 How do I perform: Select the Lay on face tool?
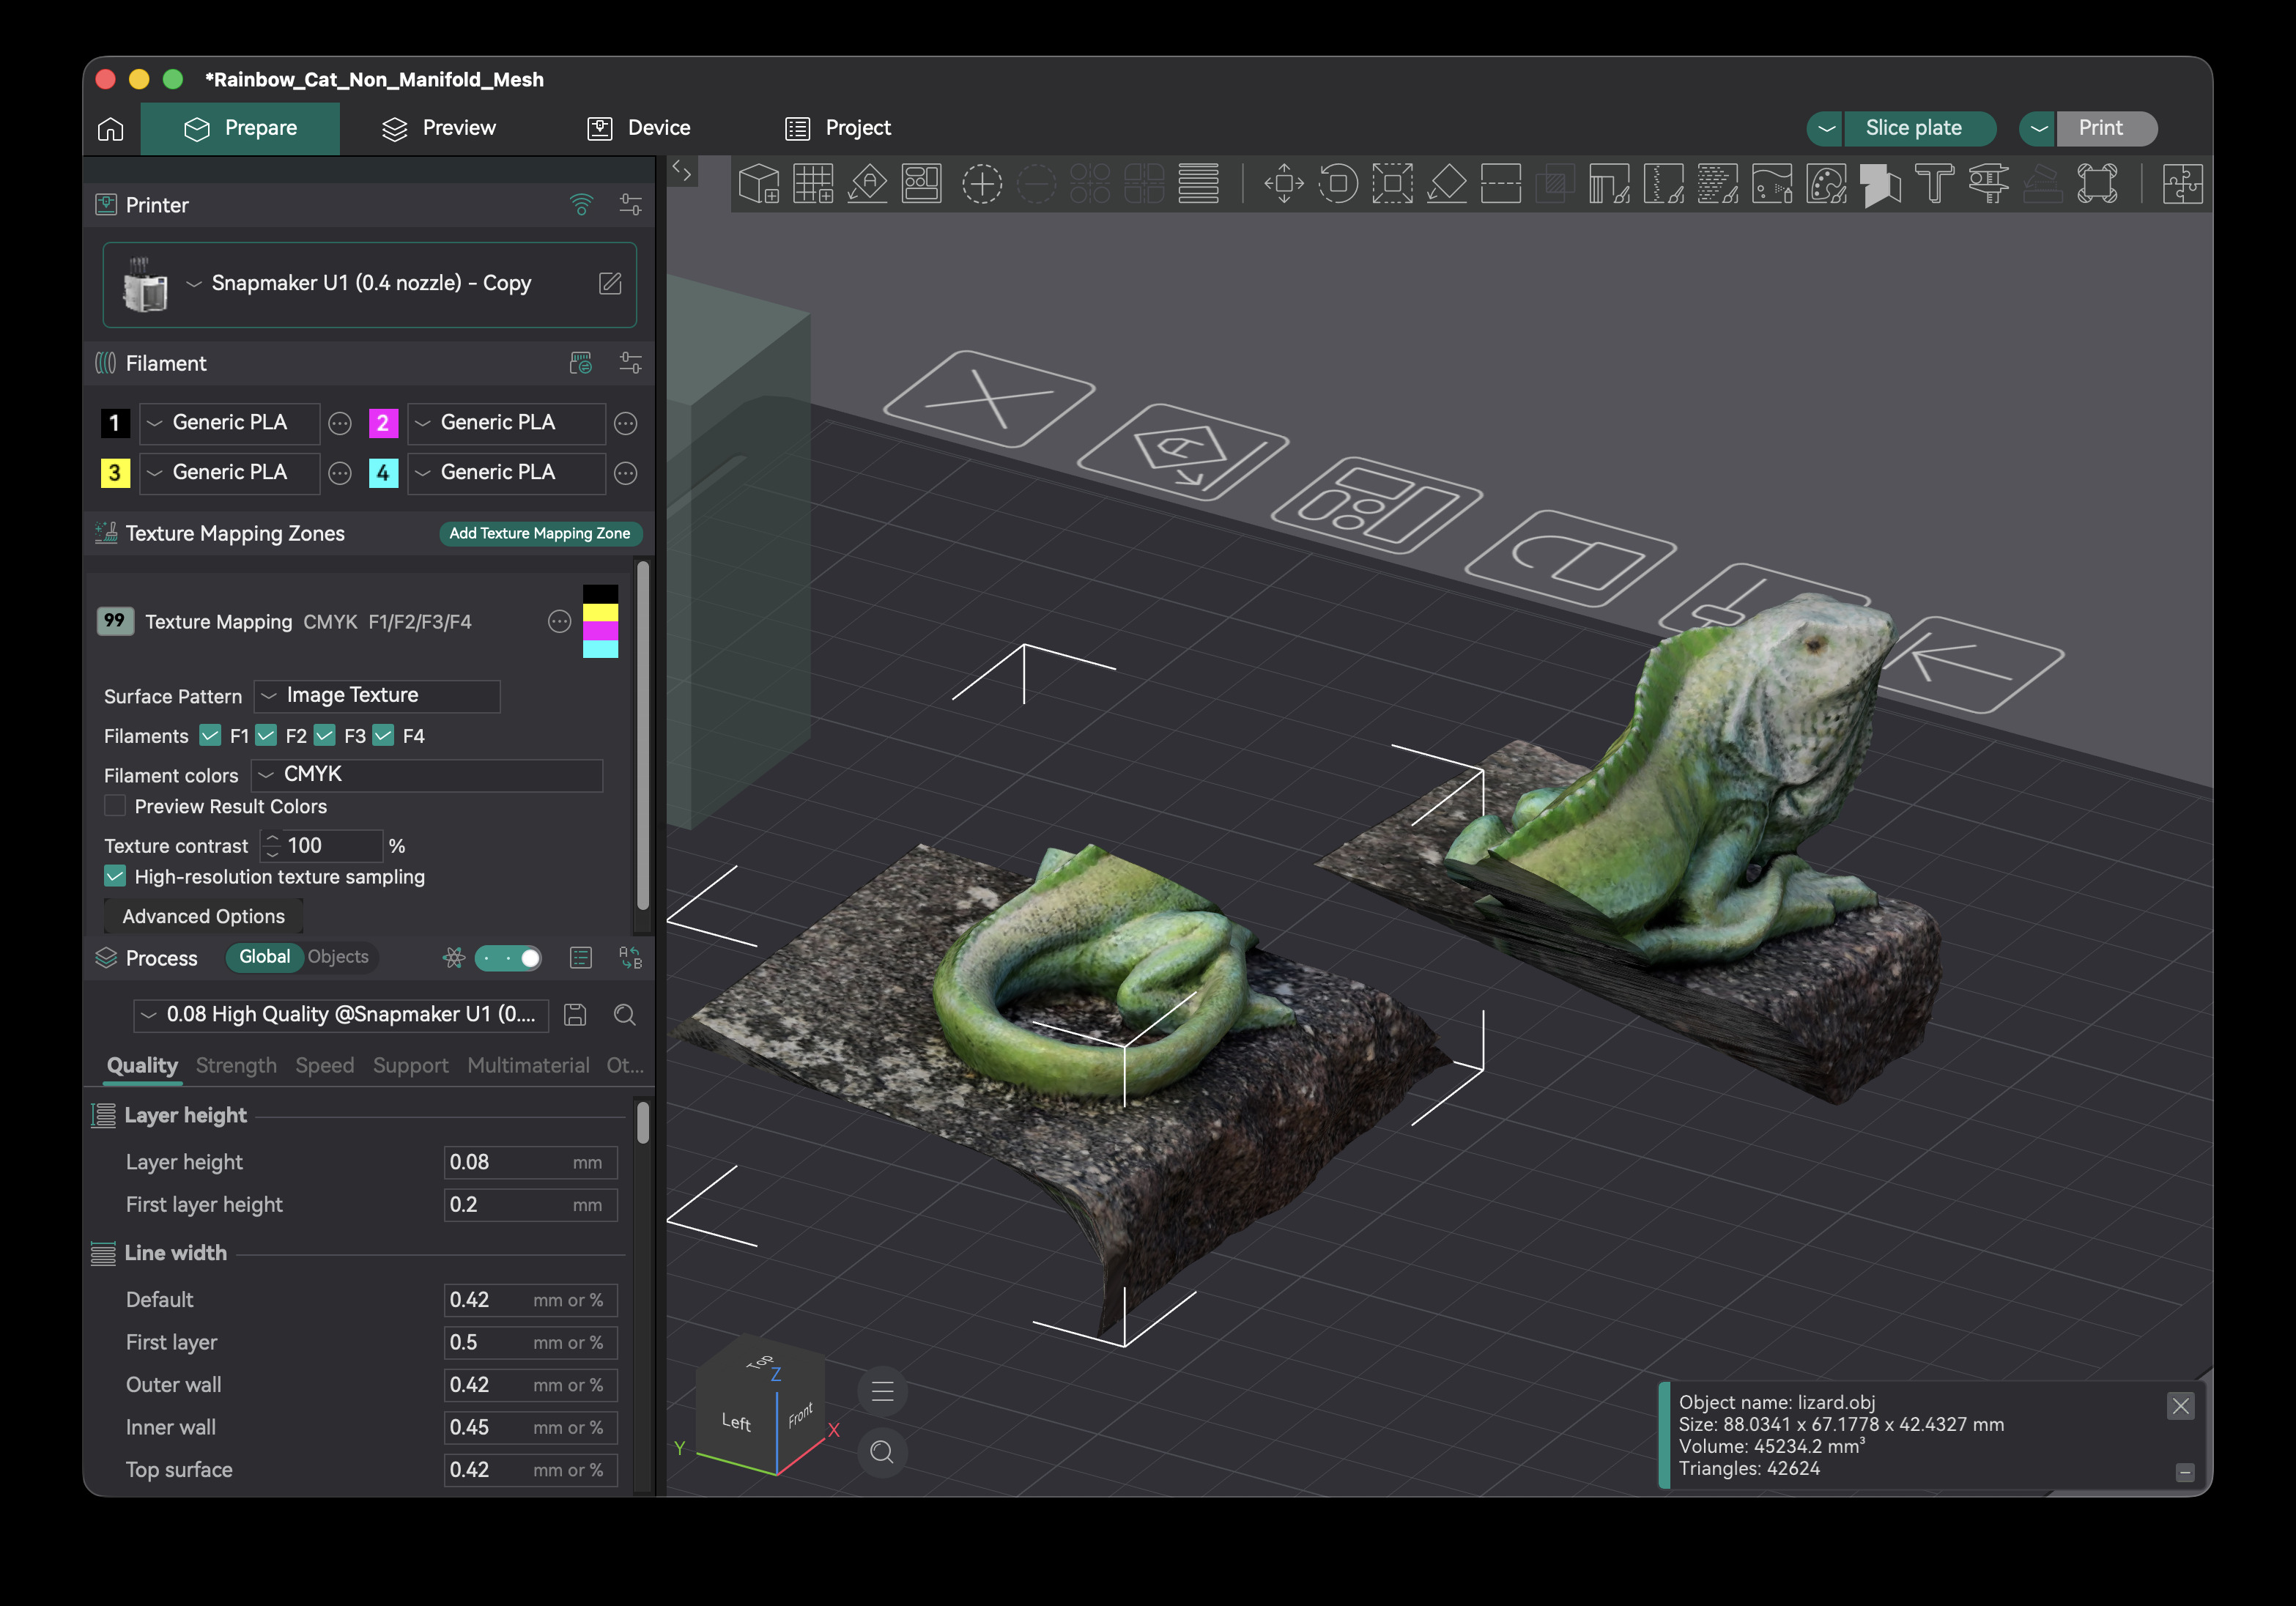[1447, 184]
